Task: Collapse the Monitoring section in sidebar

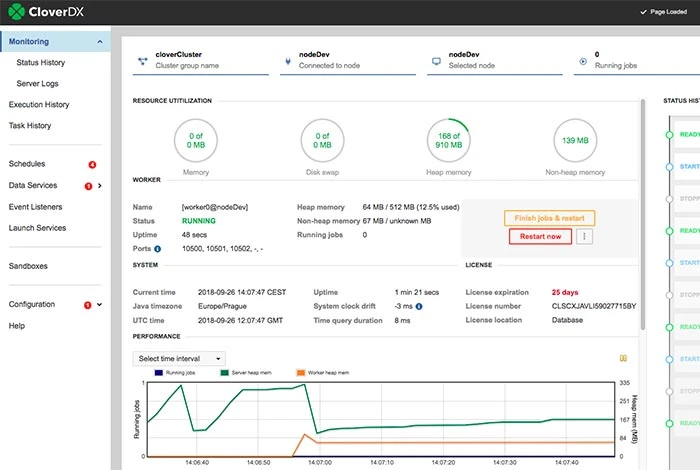Action: [x=99, y=42]
